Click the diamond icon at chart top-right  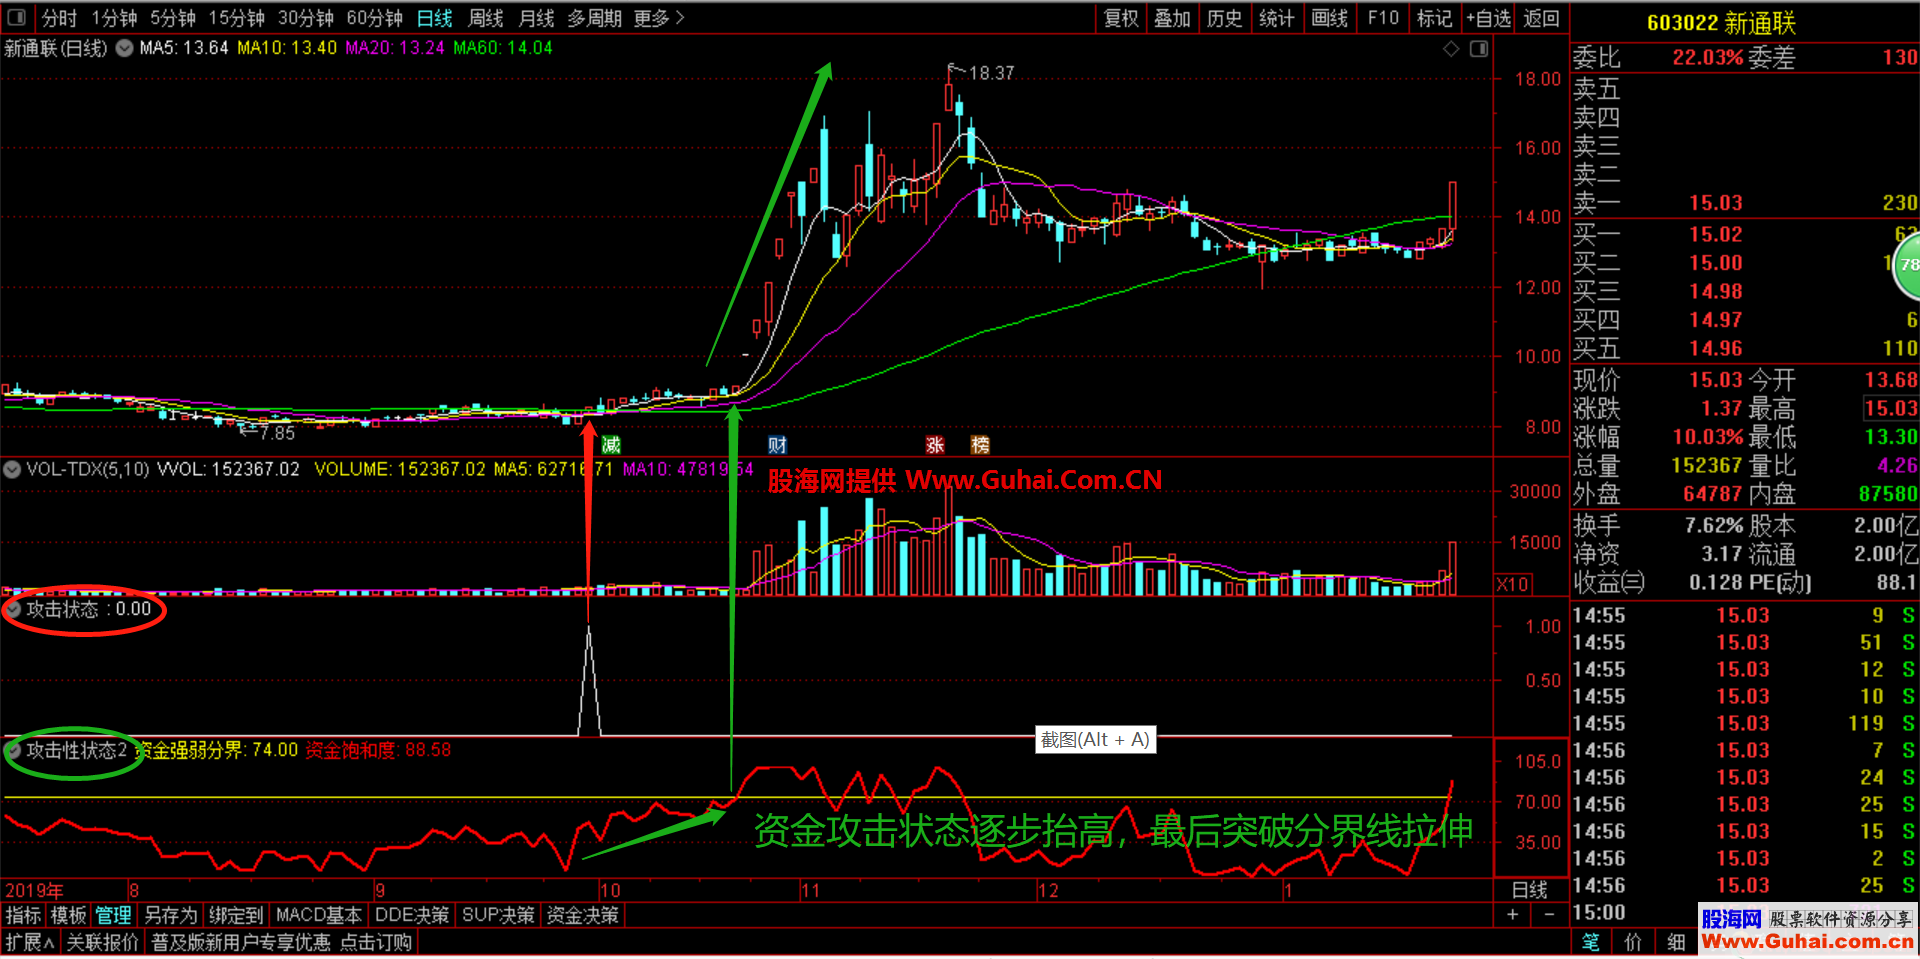point(1451,49)
